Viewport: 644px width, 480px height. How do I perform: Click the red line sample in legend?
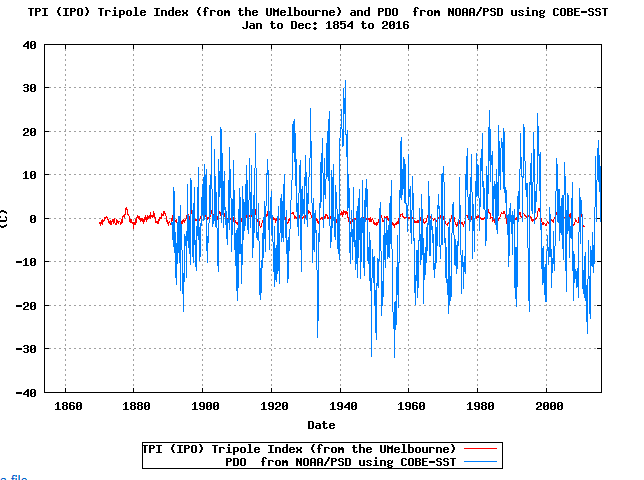tap(481, 448)
